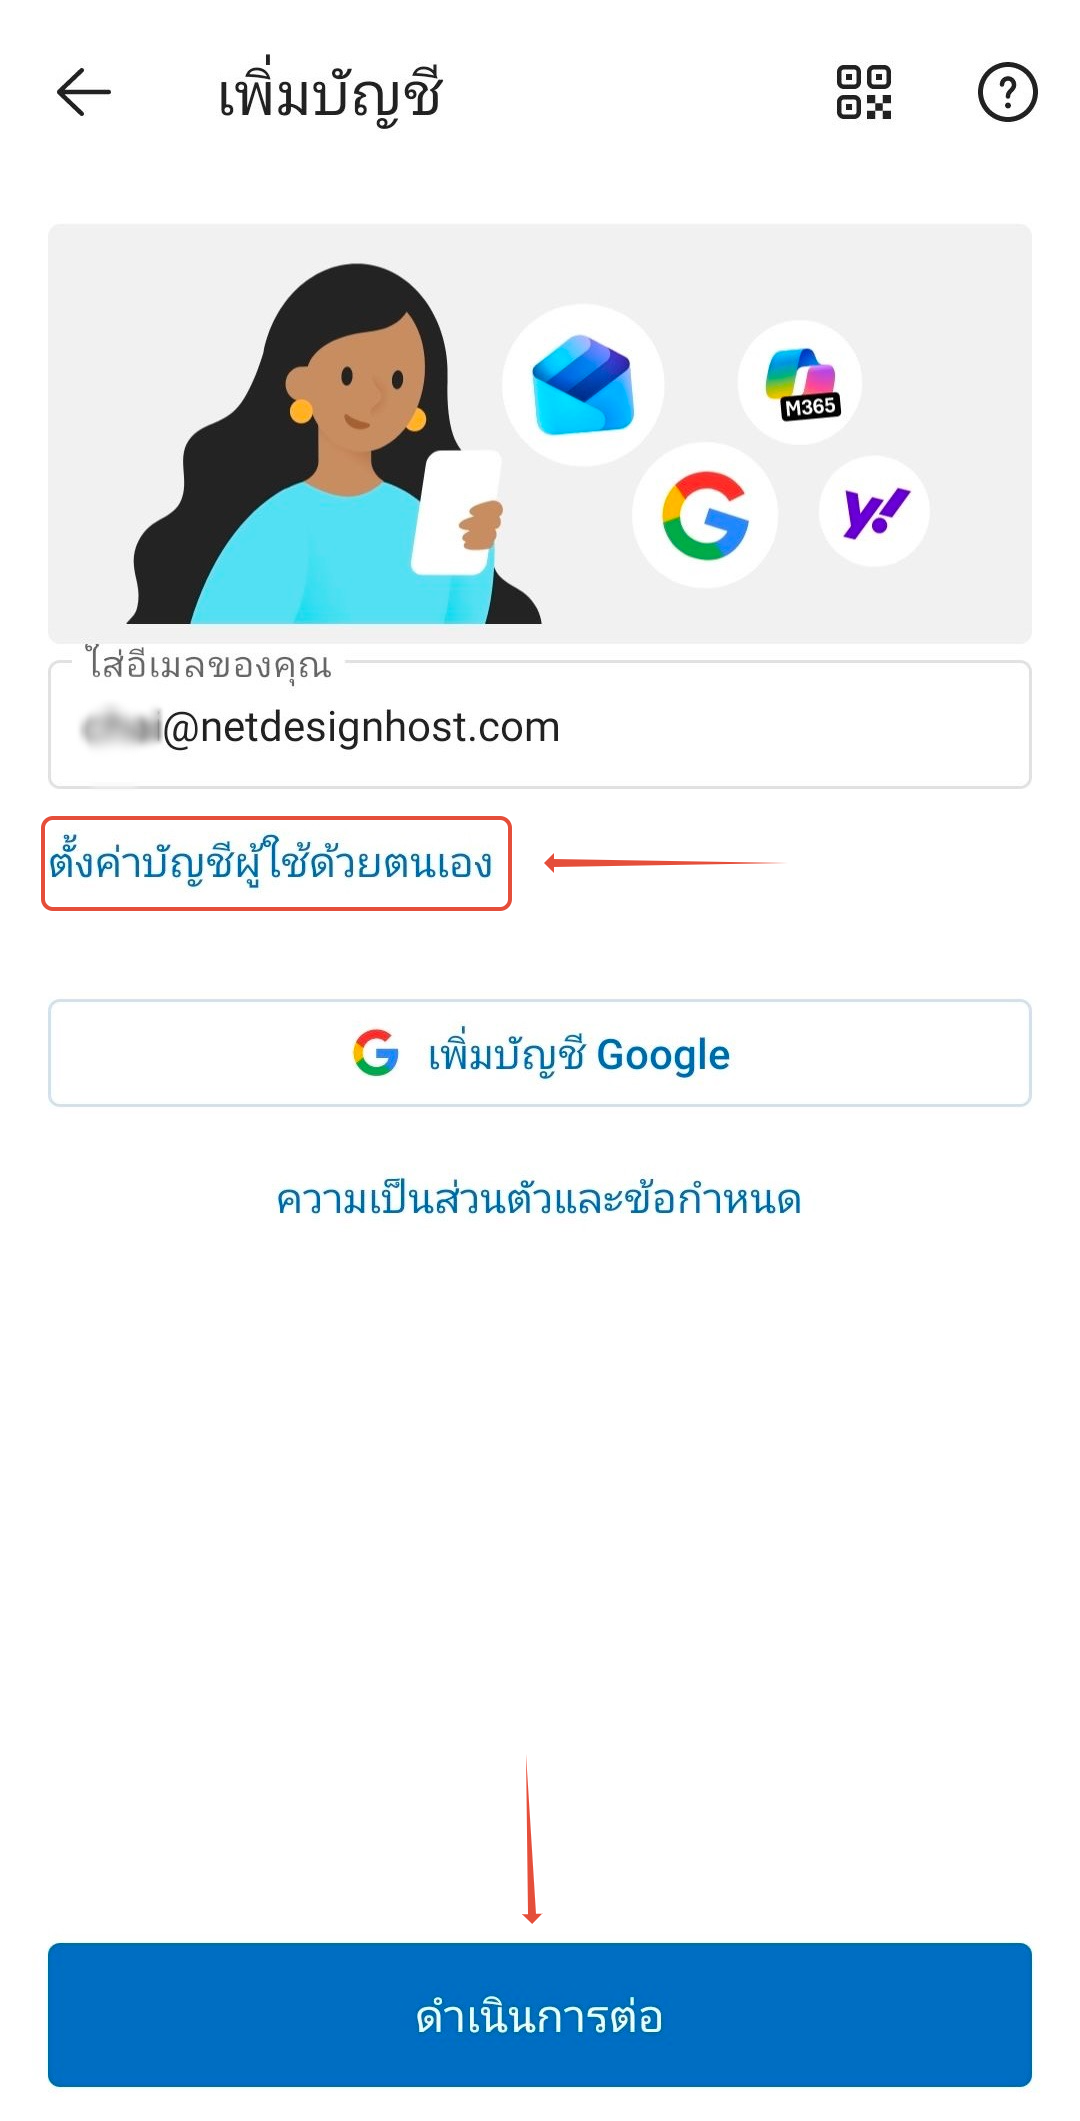Image resolution: width=1080 pixels, height=2121 pixels.
Task: Open the help question mark icon
Action: [x=1007, y=93]
